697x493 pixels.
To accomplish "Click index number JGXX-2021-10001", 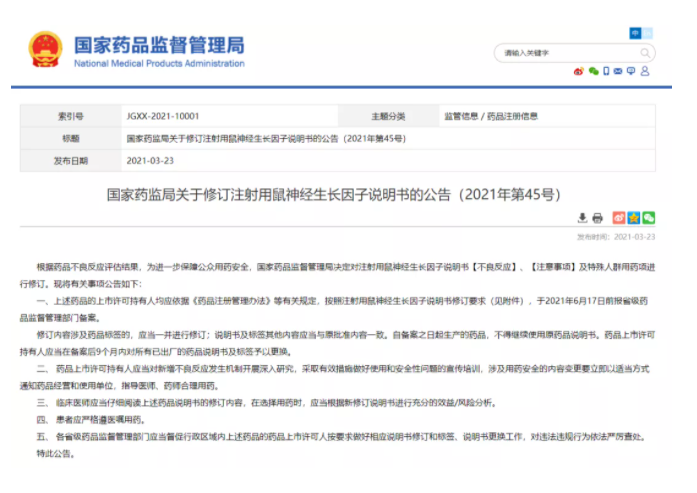I will 163,116.
